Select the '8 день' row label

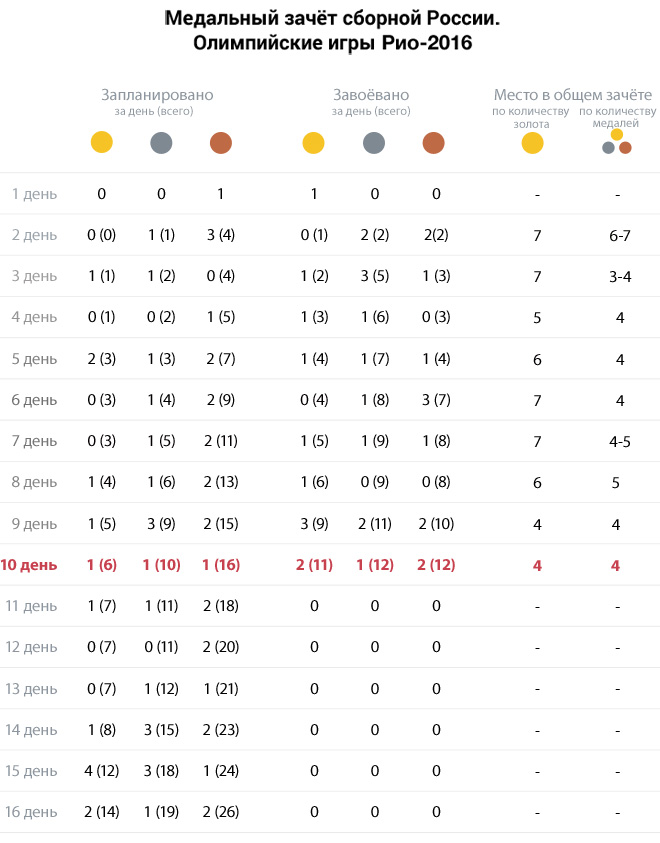coord(34,482)
